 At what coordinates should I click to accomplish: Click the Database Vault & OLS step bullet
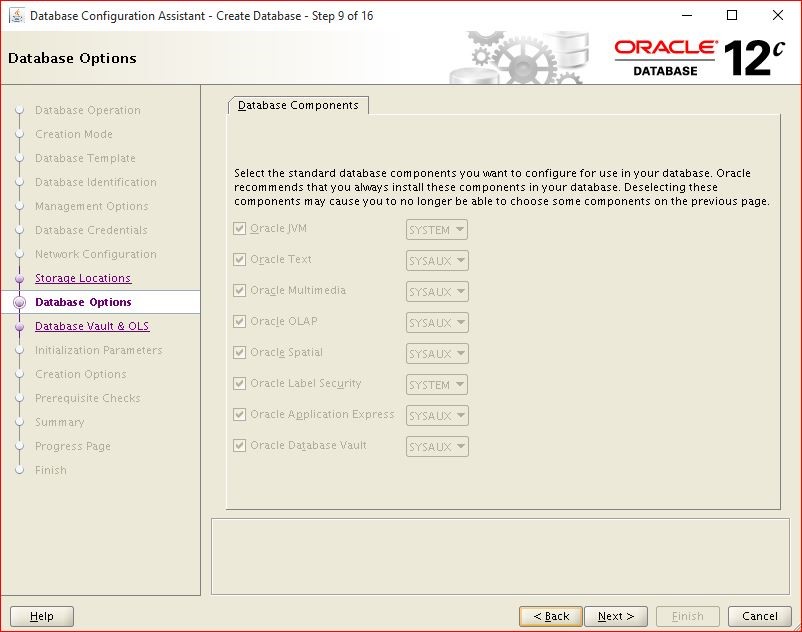[x=19, y=326]
